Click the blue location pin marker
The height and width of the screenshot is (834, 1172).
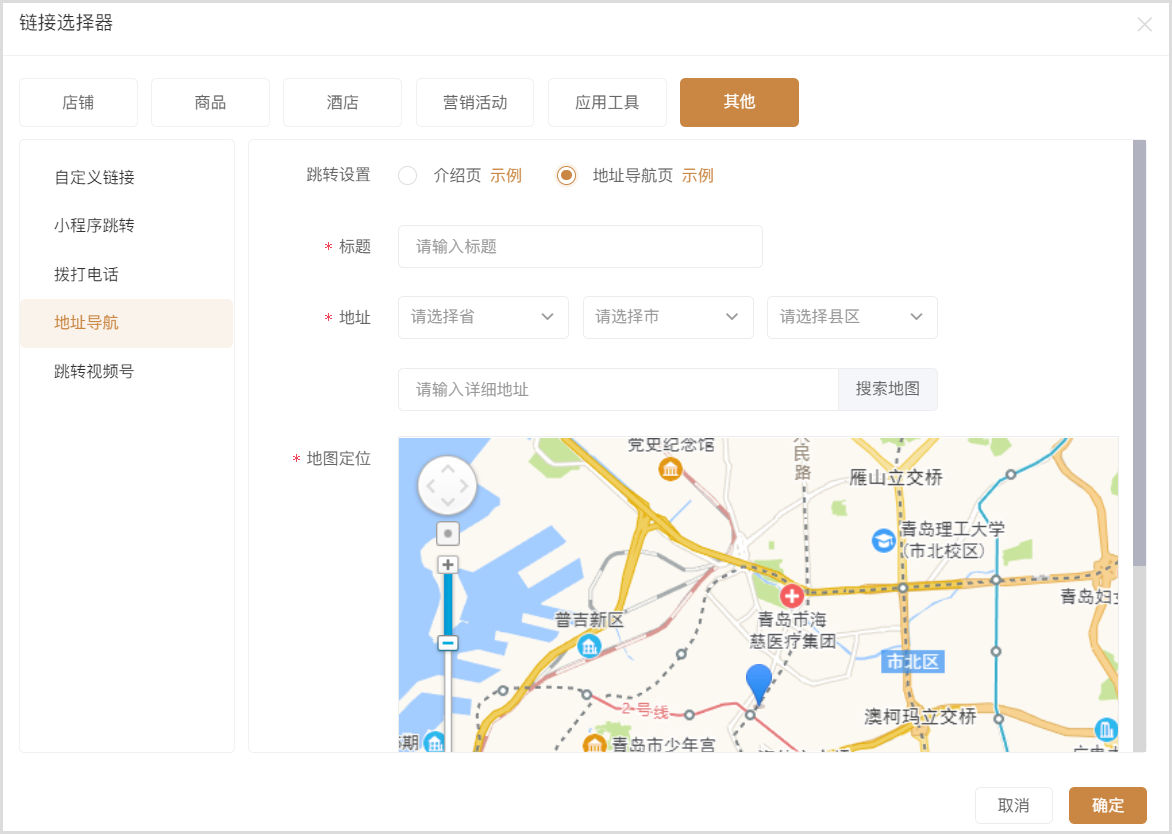coord(759,684)
